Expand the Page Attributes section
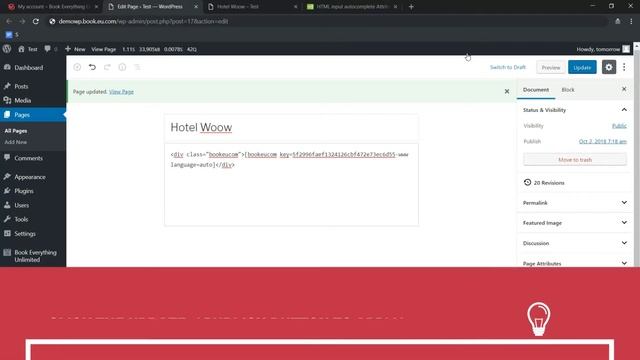 click(575, 263)
